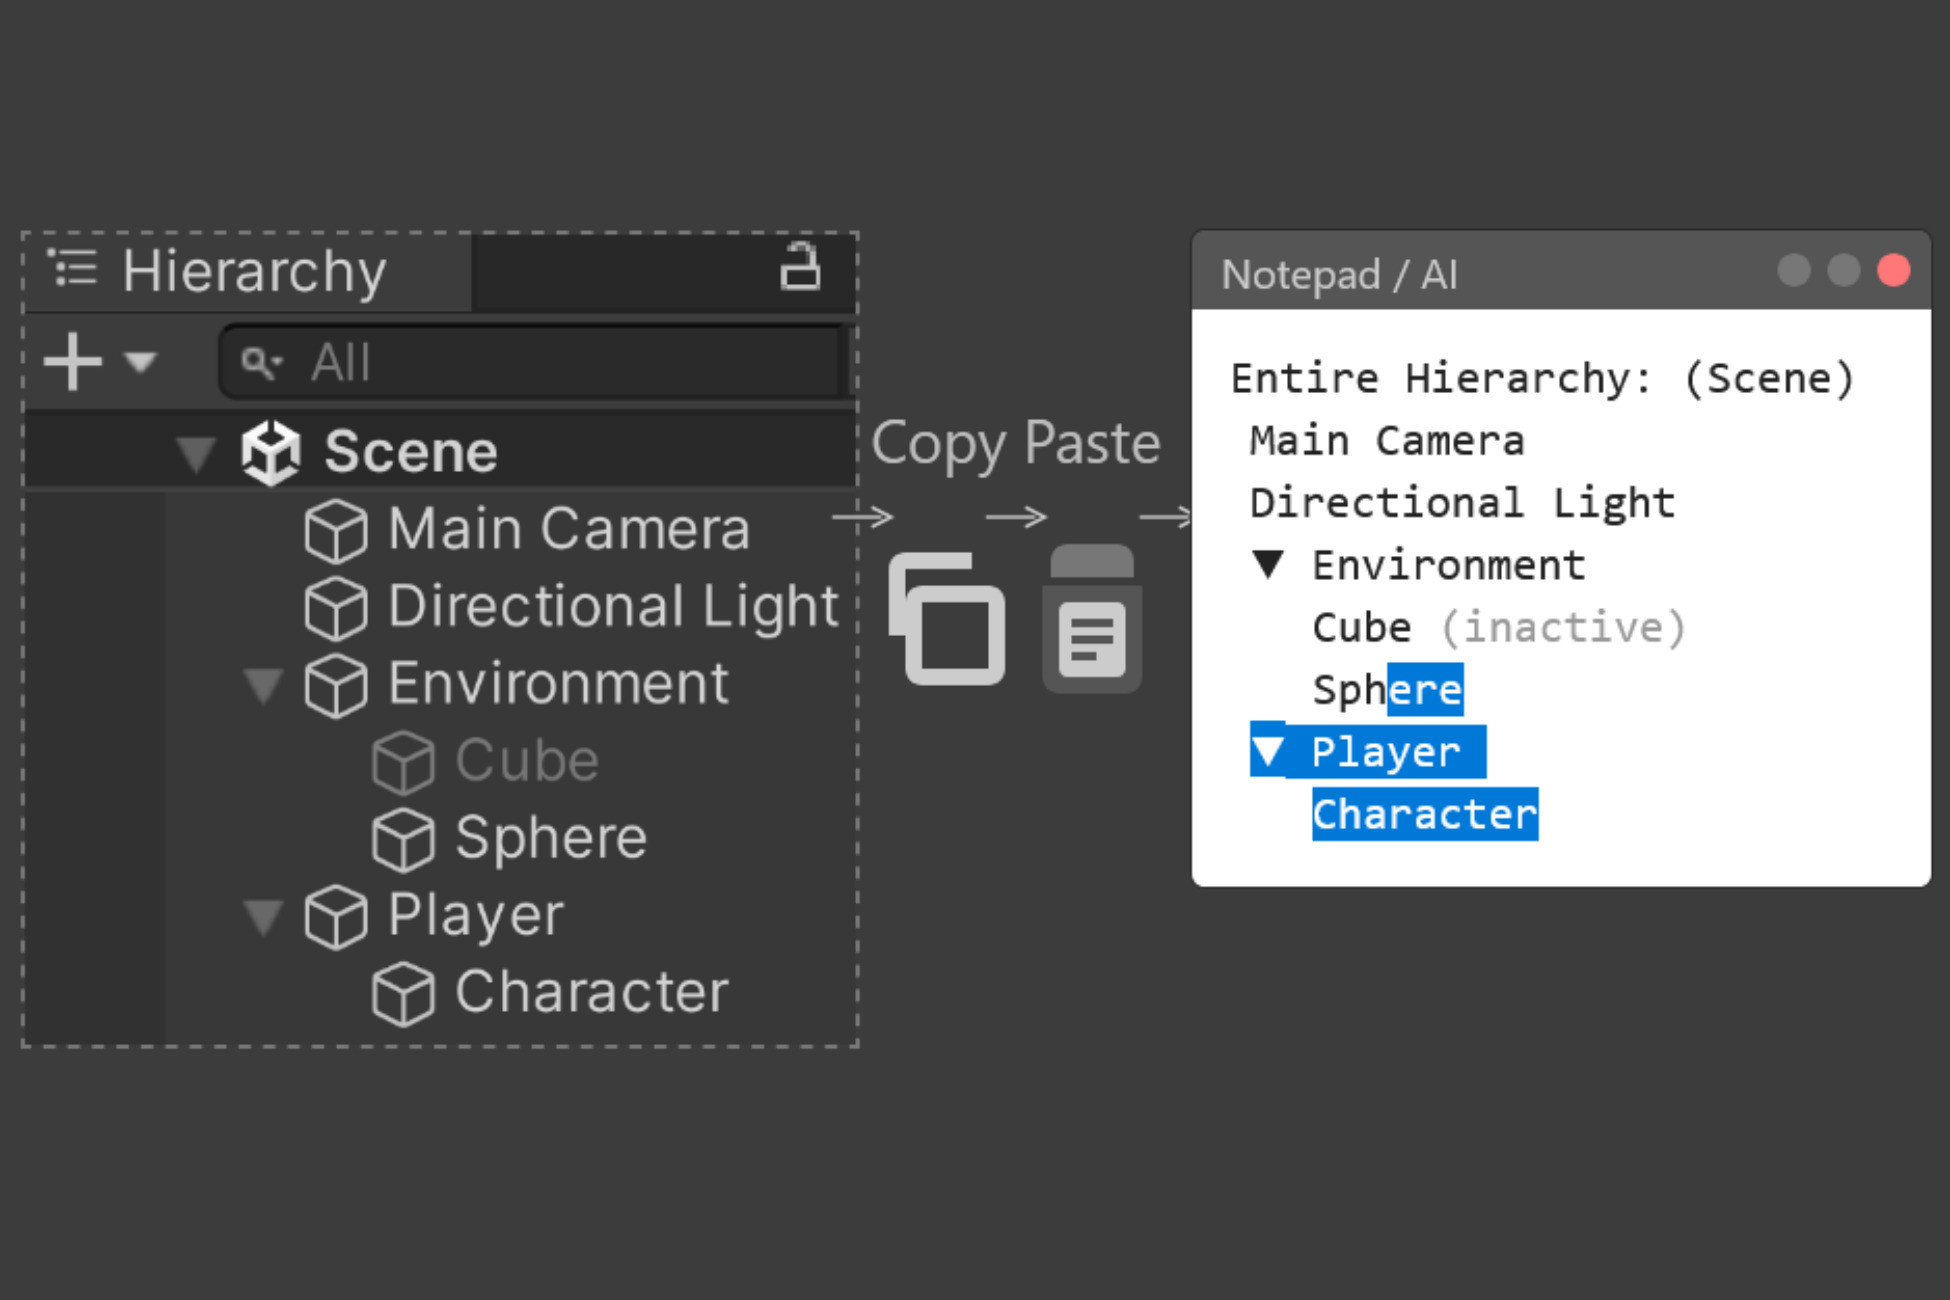Open the create menu dropdown arrow
The image size is (1950, 1300).
pos(140,363)
